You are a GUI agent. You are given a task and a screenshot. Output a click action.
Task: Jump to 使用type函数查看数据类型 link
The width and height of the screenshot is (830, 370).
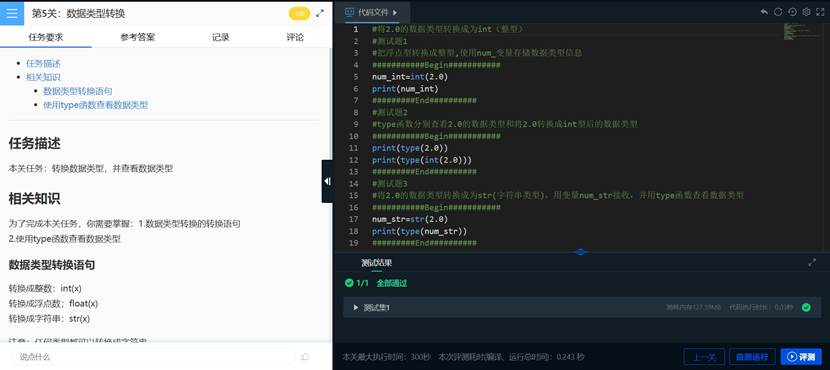click(96, 105)
